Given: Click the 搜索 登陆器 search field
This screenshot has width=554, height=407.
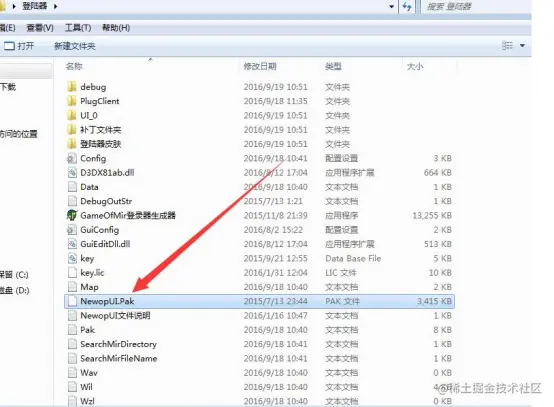Looking at the screenshot, I should pos(476,6).
